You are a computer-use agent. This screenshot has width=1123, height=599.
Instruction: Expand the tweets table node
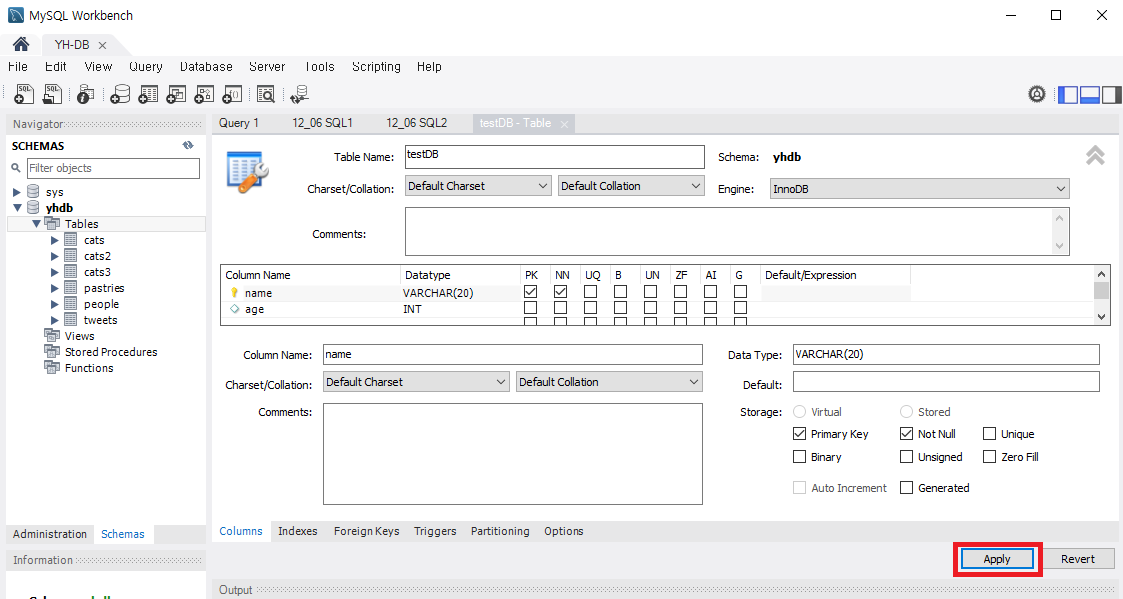54,320
